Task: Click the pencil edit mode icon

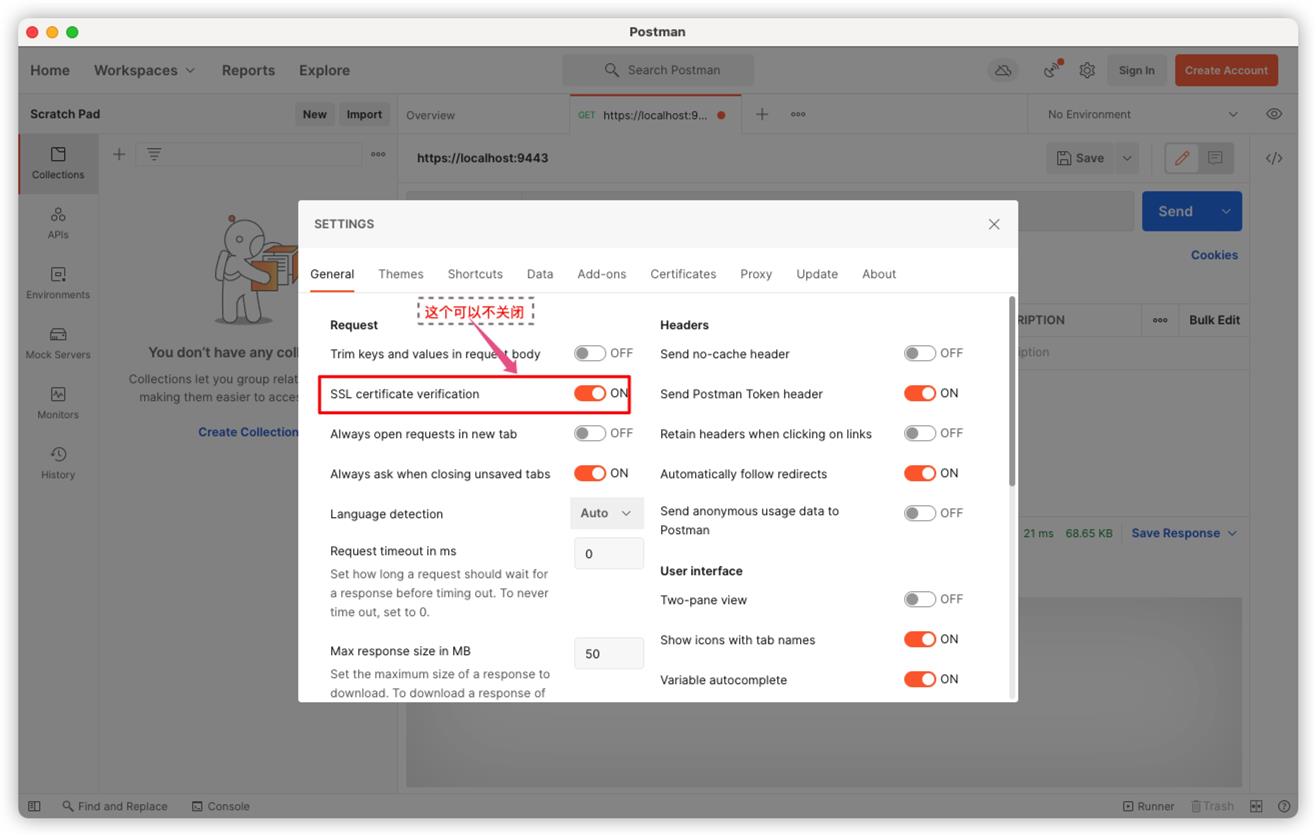Action: [x=1182, y=158]
